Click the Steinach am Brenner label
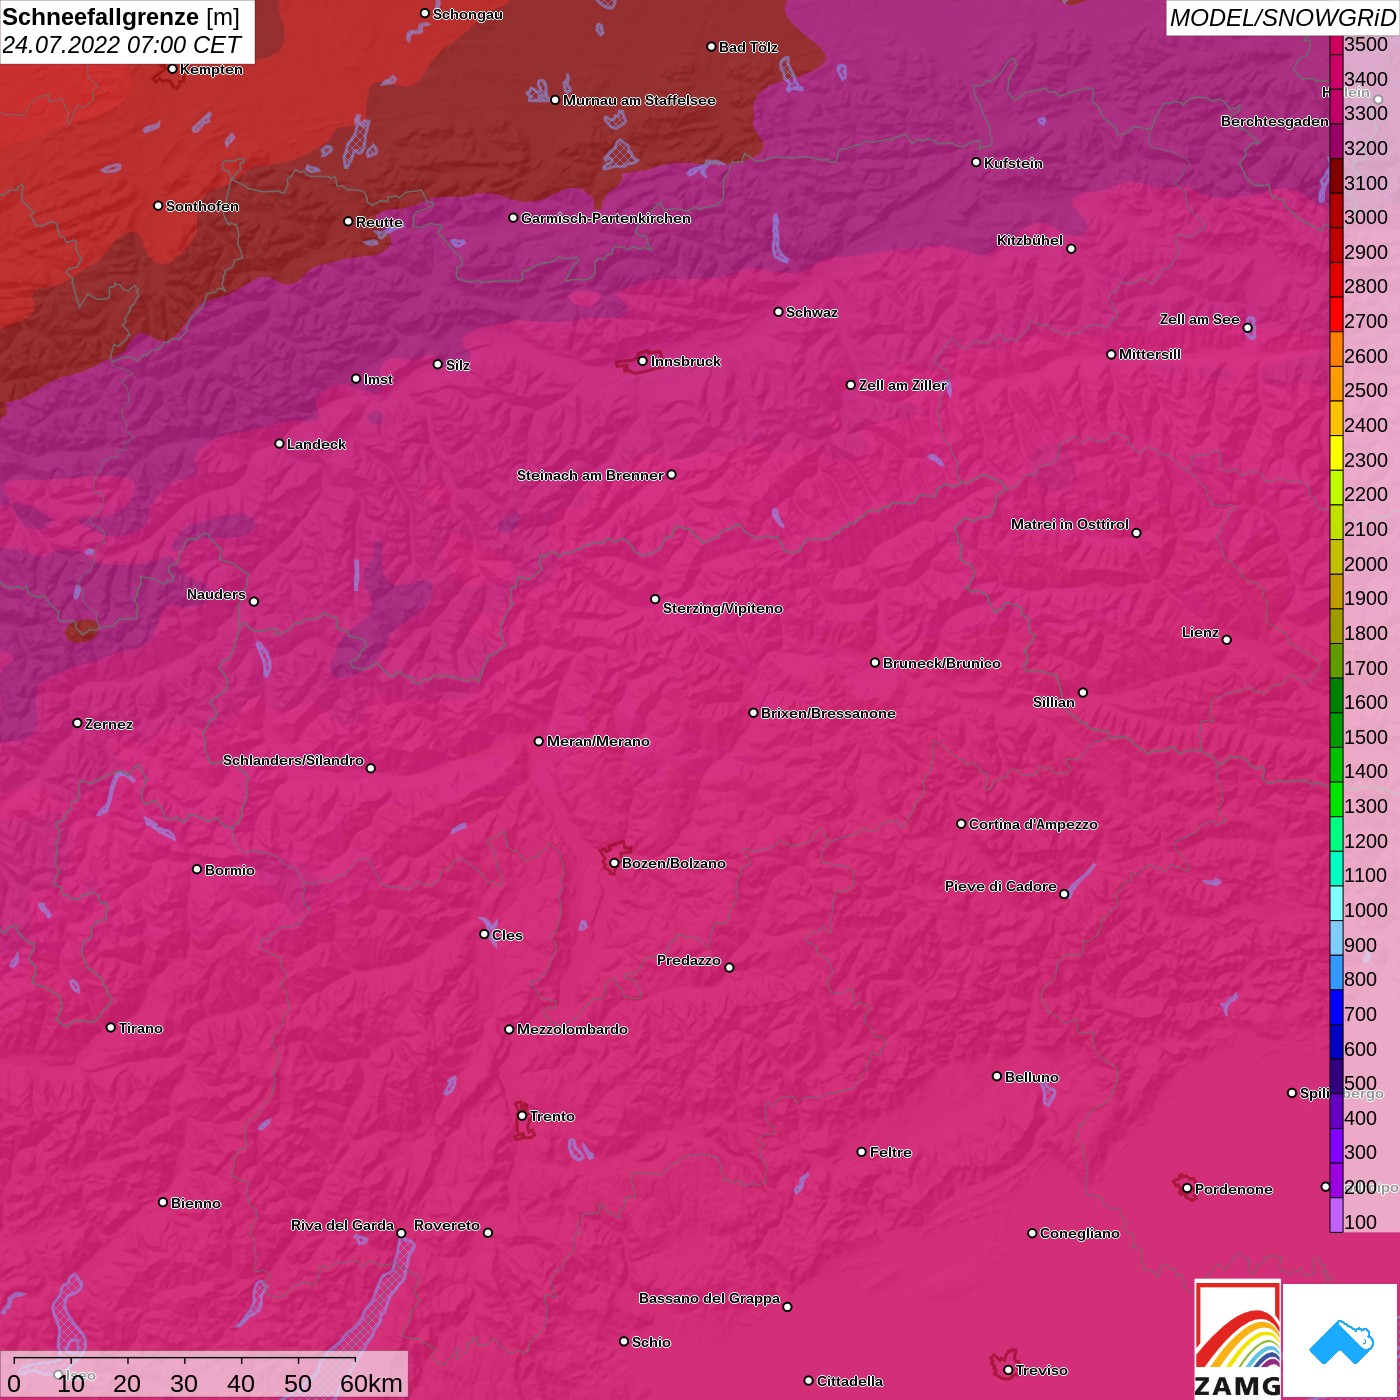1400x1400 pixels. tap(589, 475)
